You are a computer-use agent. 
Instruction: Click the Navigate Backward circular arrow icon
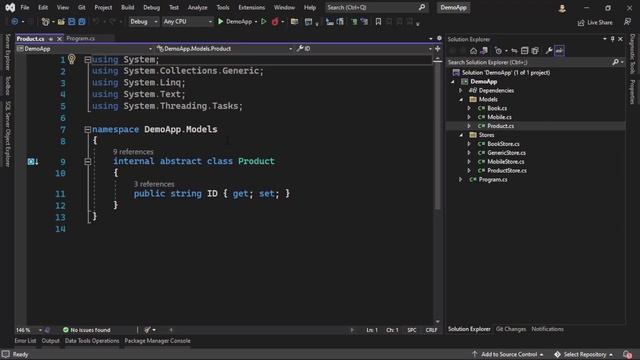(15, 22)
